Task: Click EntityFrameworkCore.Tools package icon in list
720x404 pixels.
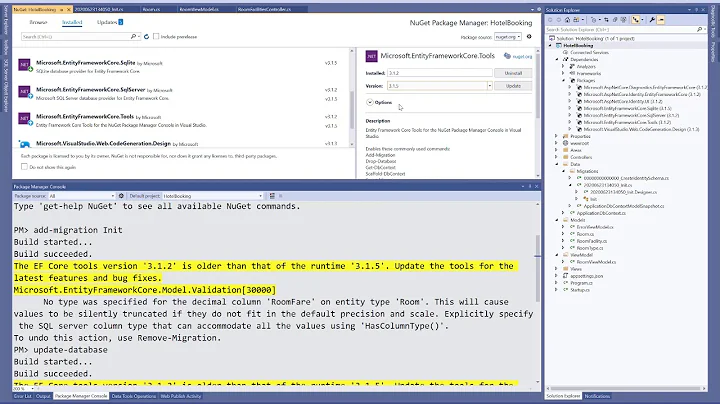Action: (x=24, y=118)
